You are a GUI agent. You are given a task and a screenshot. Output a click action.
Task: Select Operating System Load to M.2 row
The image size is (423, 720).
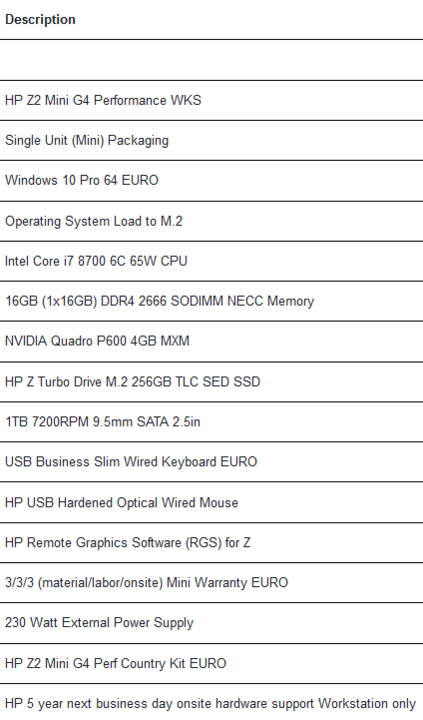211,221
